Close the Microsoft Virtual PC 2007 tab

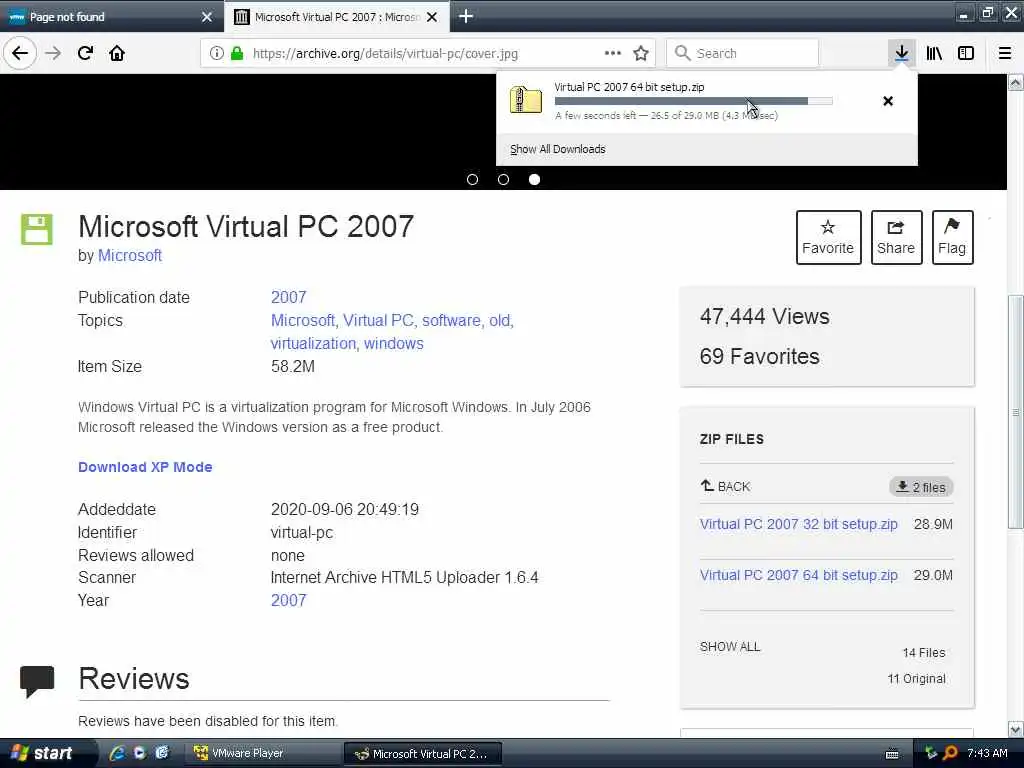click(x=432, y=17)
